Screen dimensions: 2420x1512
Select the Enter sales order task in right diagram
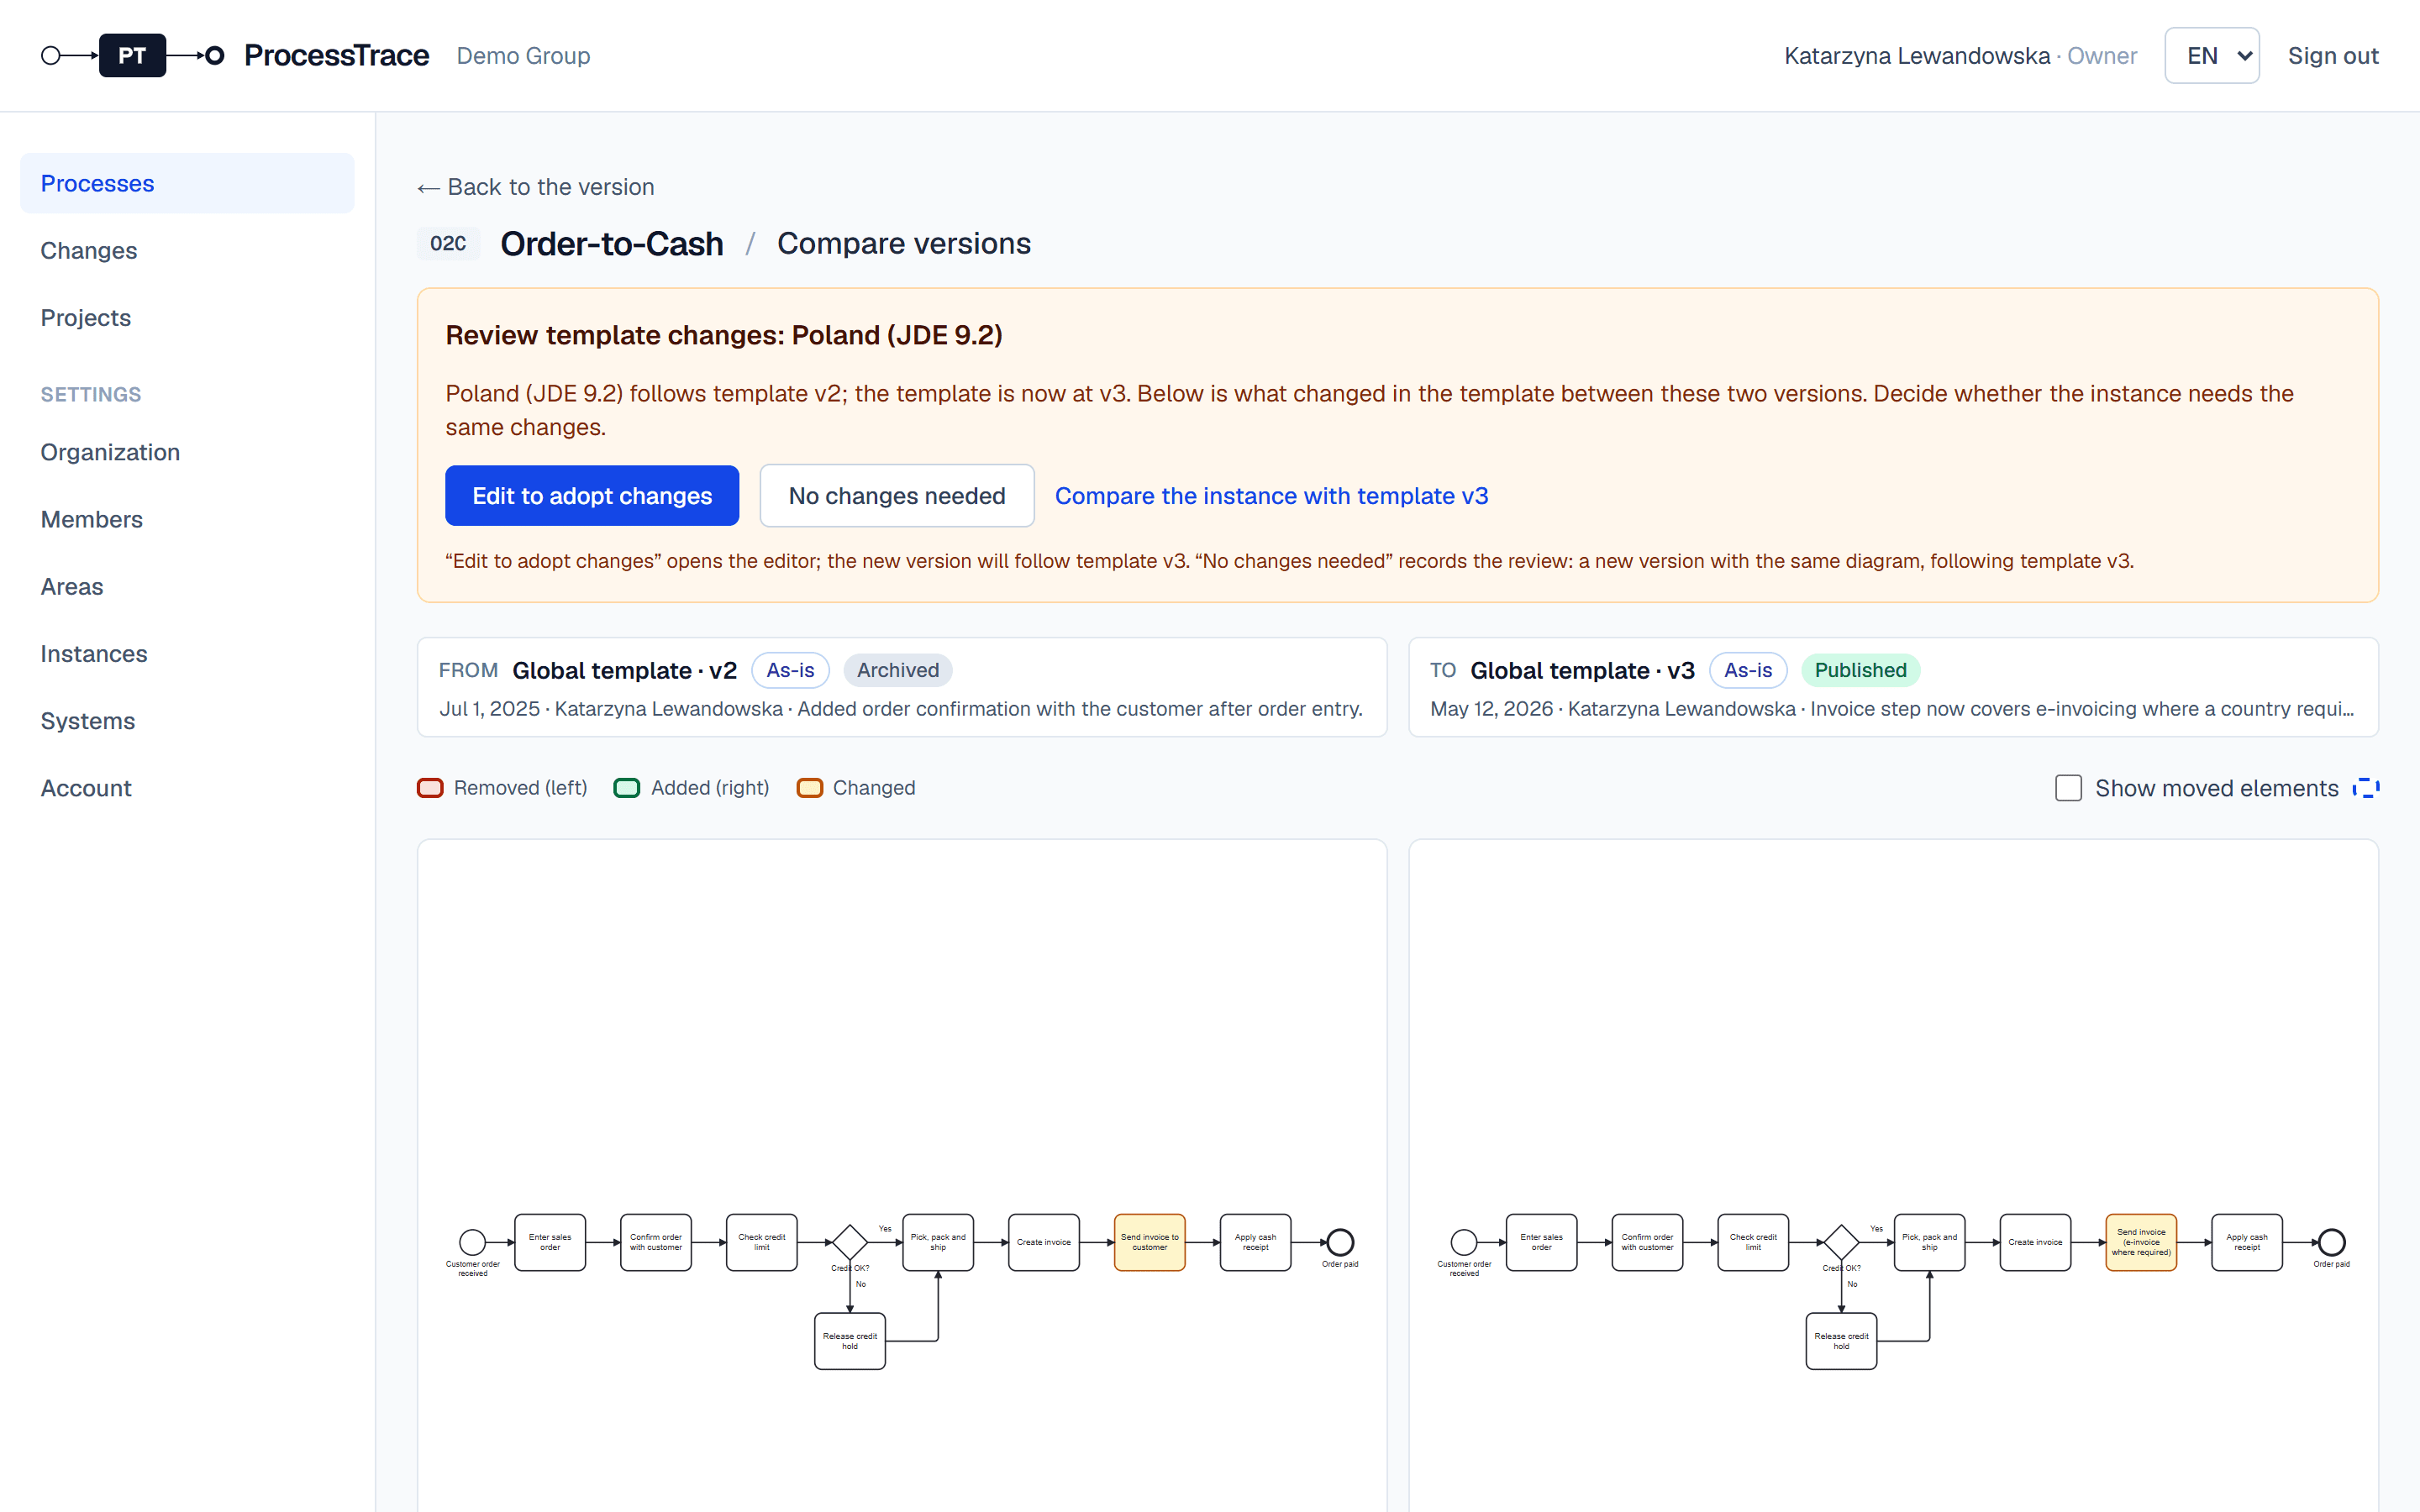pos(1541,1242)
